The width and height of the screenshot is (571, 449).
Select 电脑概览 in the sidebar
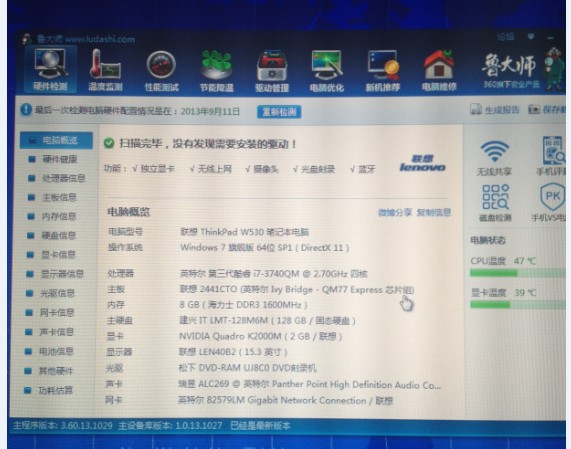56,140
